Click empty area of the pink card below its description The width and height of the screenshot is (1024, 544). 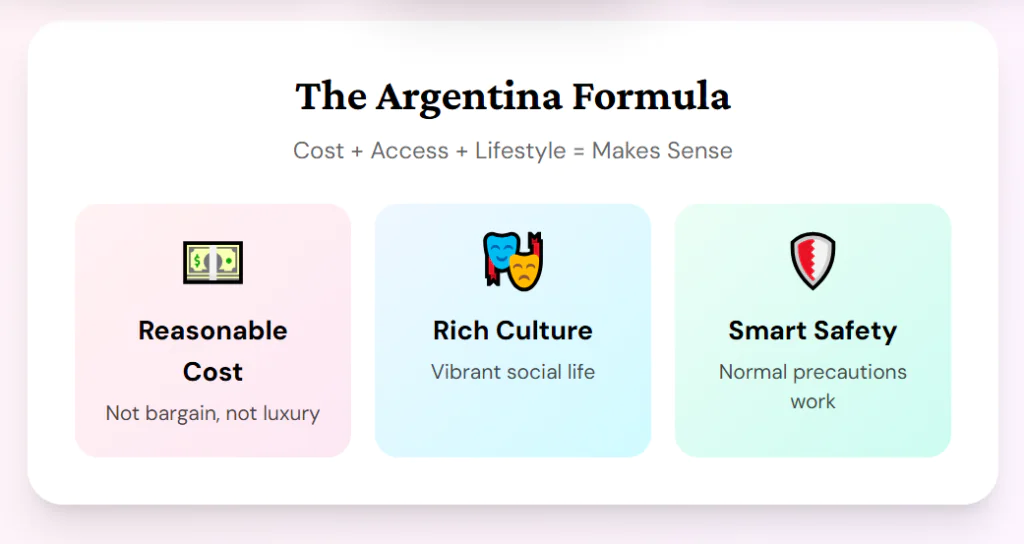(213, 441)
